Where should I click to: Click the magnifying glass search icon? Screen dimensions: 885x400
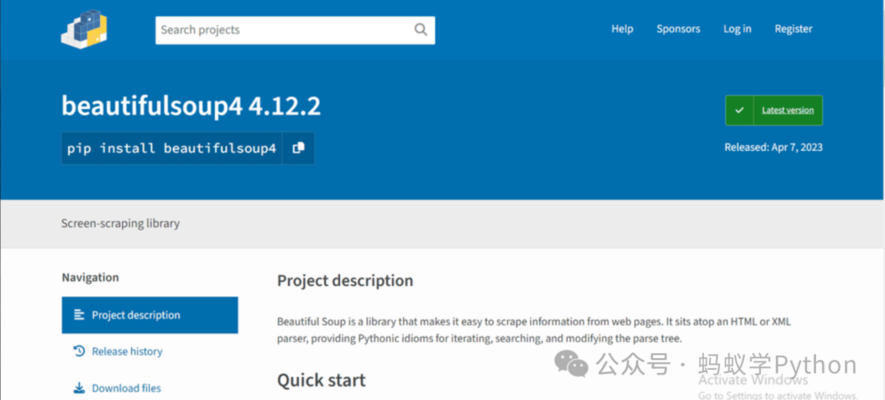pos(422,30)
